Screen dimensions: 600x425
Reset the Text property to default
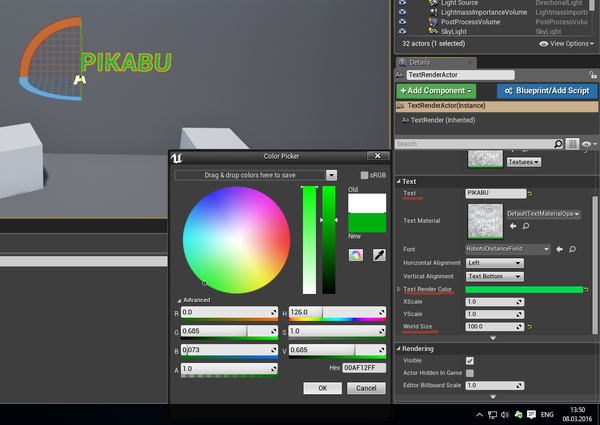[x=531, y=193]
